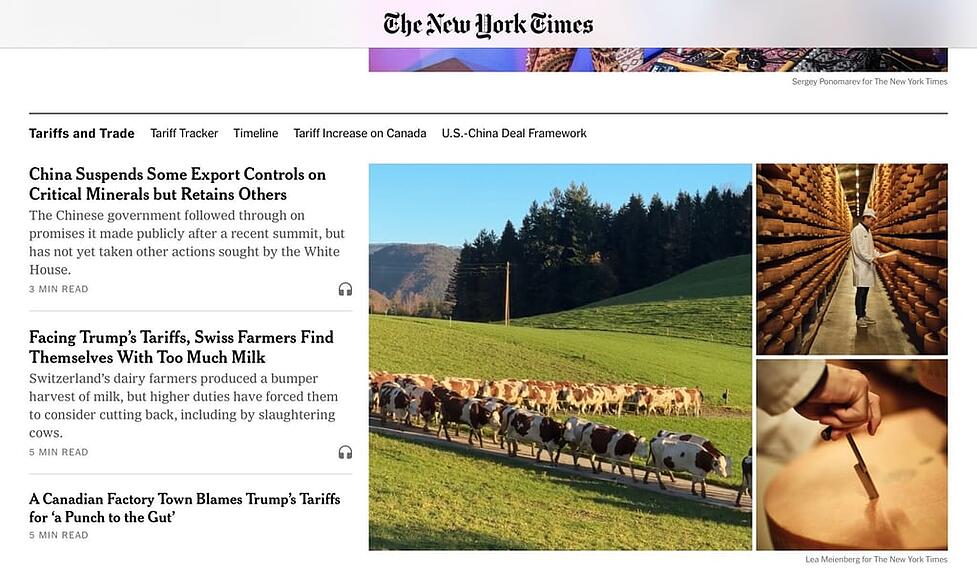The width and height of the screenshot is (977, 576).
Task: Open China Suspends Some Export Controls headline
Action: pos(177,184)
